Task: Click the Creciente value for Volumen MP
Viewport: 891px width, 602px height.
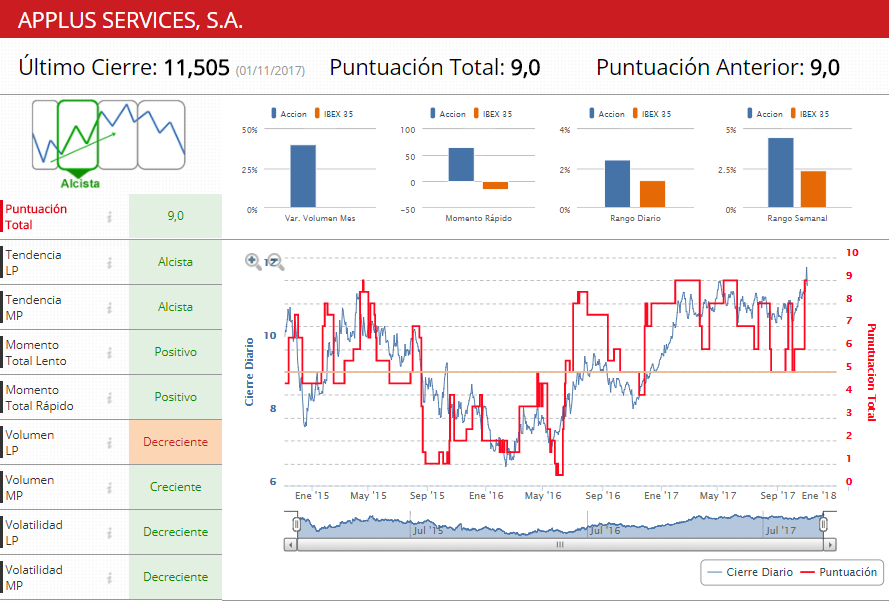Action: 175,487
